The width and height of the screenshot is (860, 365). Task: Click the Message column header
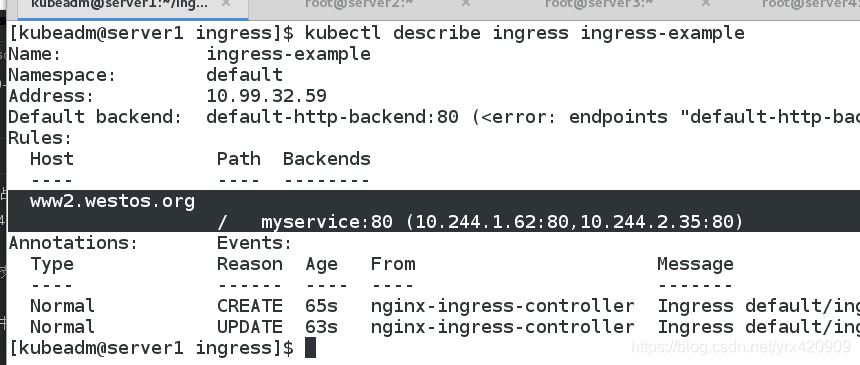tap(695, 264)
